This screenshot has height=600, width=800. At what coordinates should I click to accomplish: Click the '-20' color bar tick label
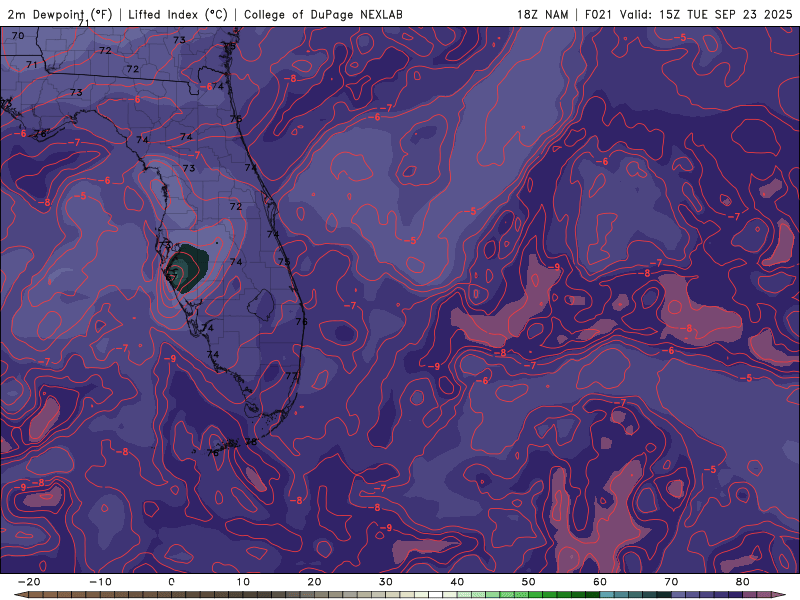(x=29, y=582)
